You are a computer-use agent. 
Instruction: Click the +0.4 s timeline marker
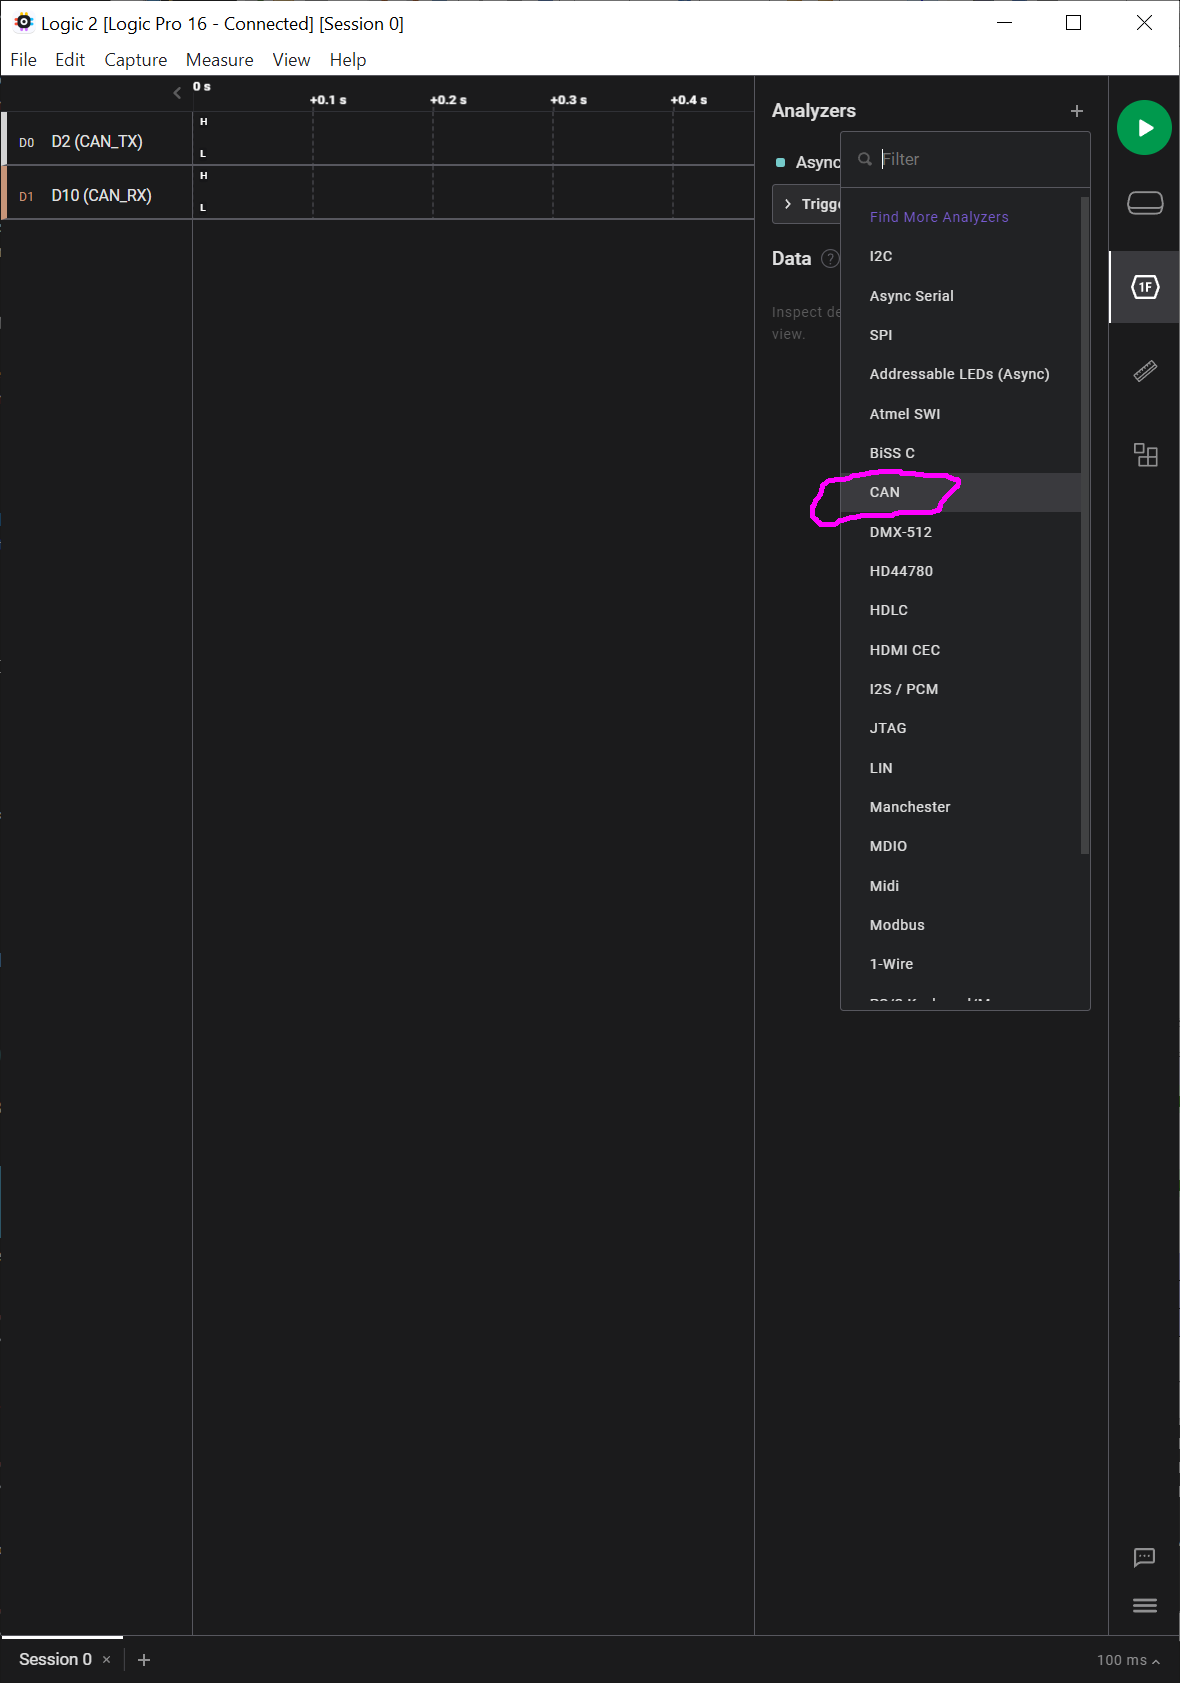click(x=689, y=100)
